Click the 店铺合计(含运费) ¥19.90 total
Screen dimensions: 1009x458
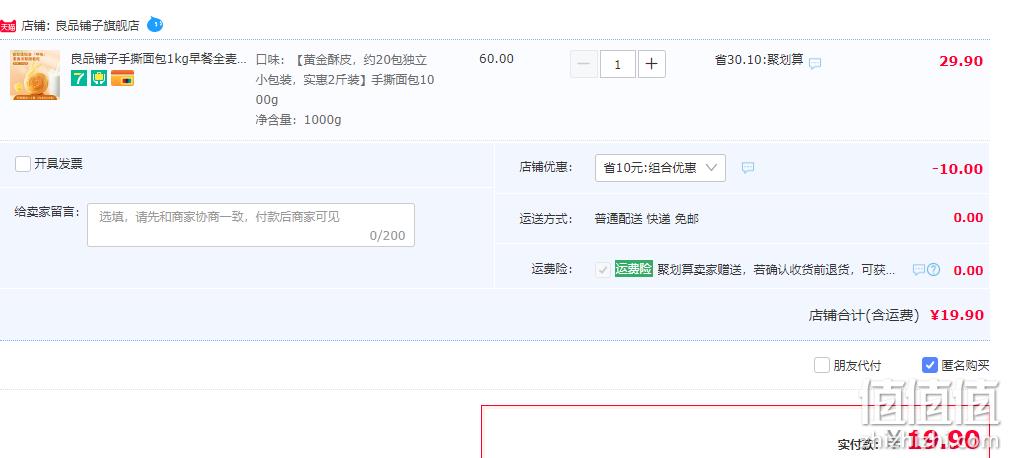[896, 315]
